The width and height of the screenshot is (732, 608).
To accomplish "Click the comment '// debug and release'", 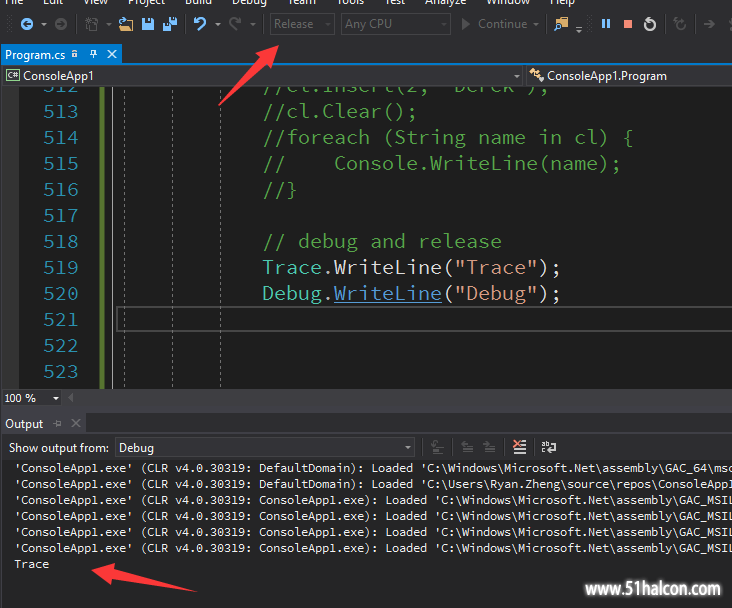I will pos(382,241).
